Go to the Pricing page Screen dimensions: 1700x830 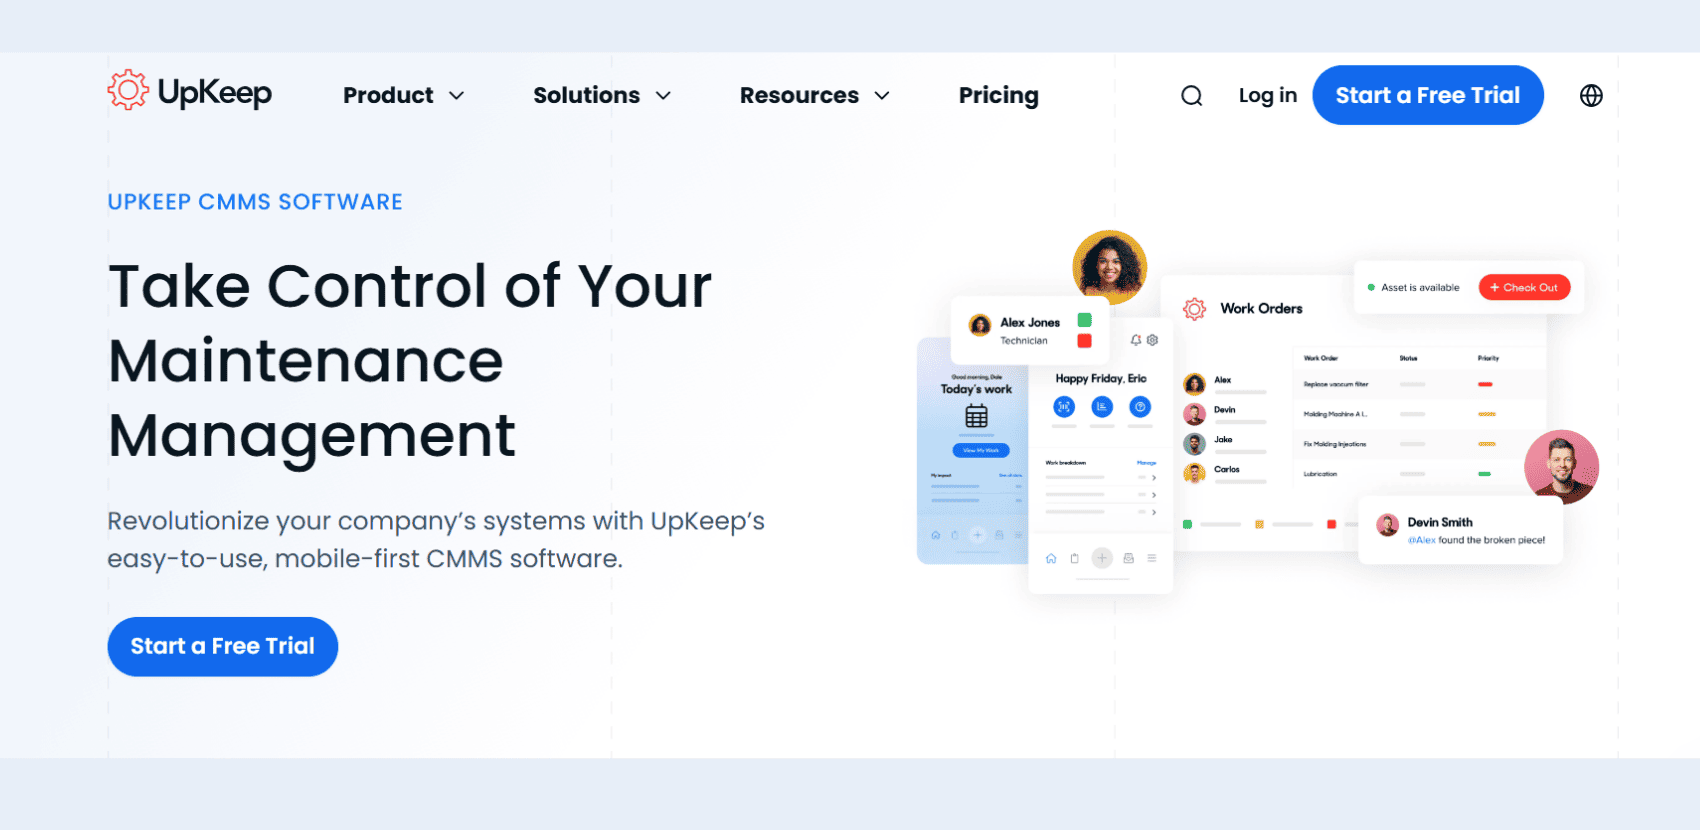click(998, 95)
